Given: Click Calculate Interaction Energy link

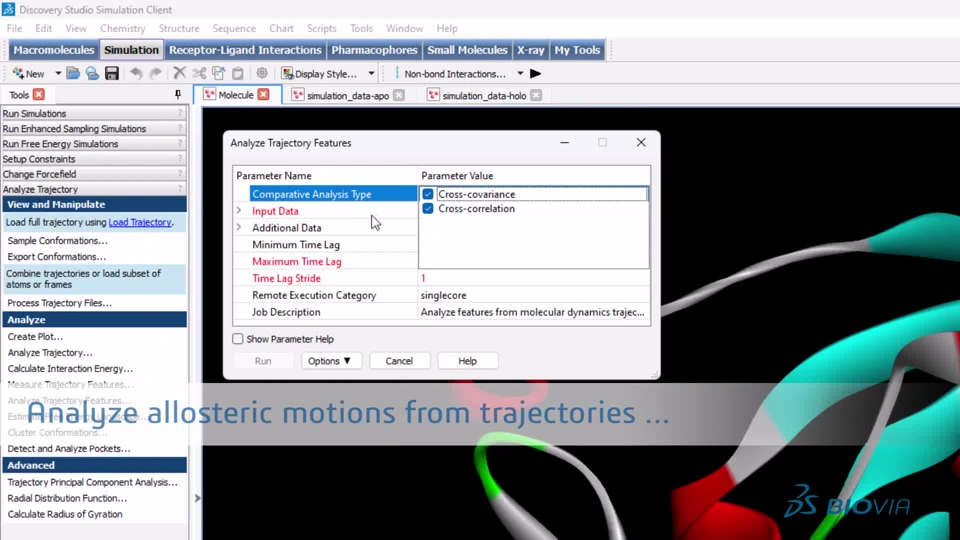Looking at the screenshot, I should pyautogui.click(x=70, y=369).
